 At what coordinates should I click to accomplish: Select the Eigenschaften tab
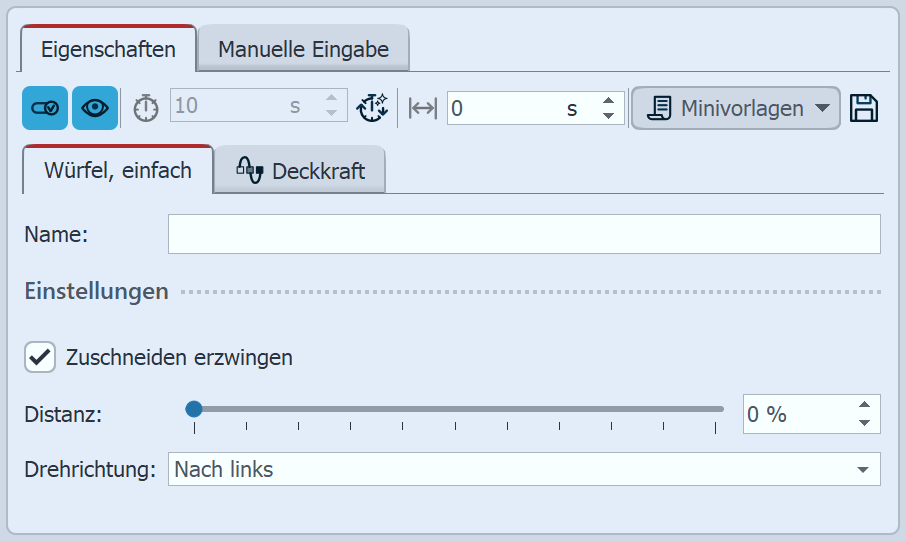[x=109, y=49]
